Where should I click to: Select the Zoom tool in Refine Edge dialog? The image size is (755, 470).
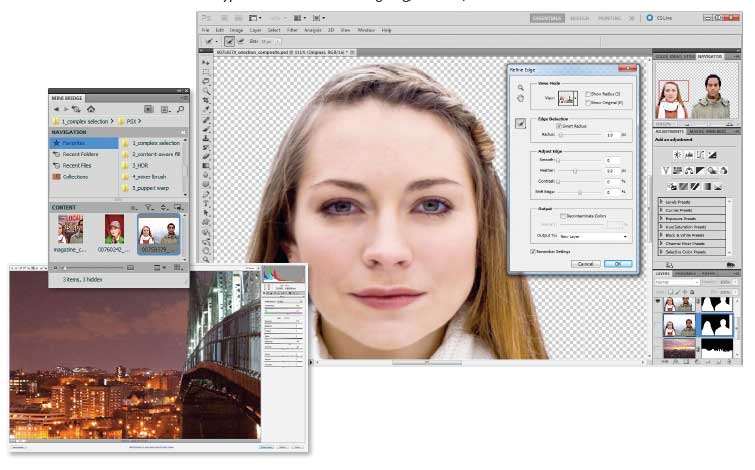click(521, 88)
